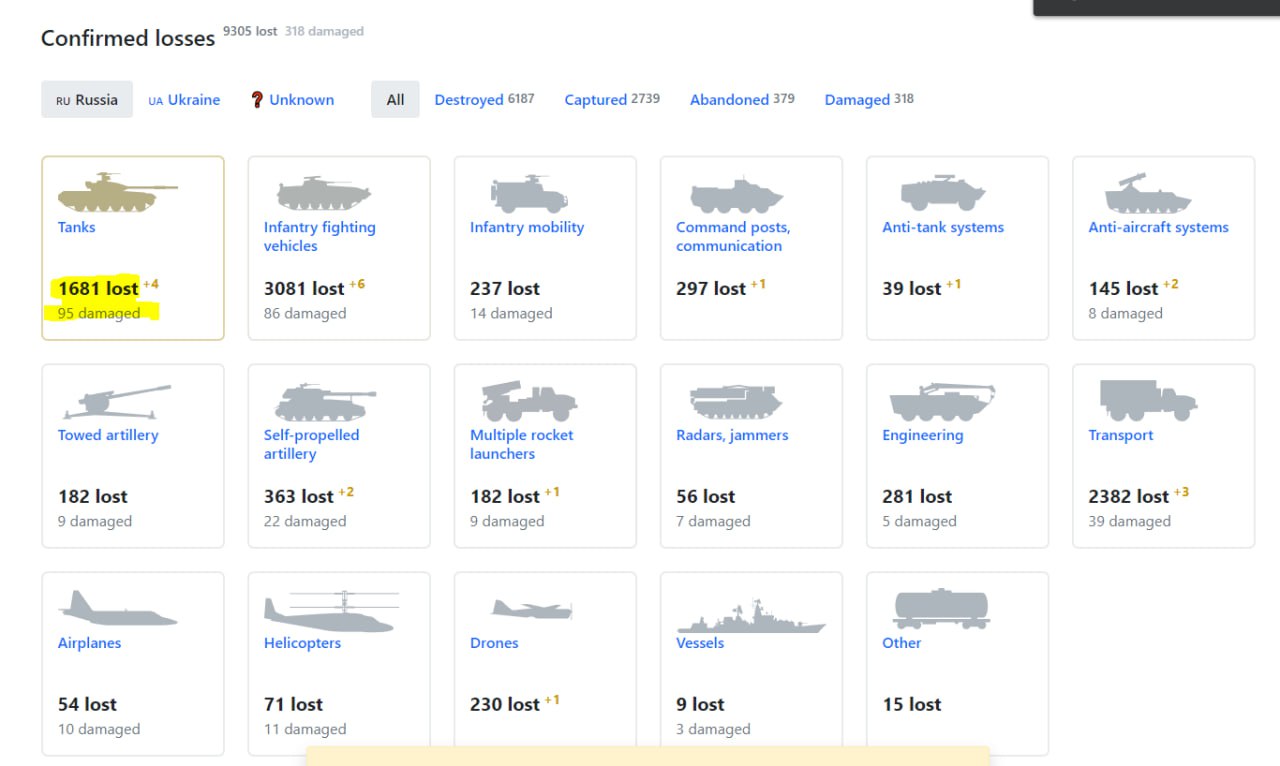Click the helicopter silhouette icon

click(331, 610)
